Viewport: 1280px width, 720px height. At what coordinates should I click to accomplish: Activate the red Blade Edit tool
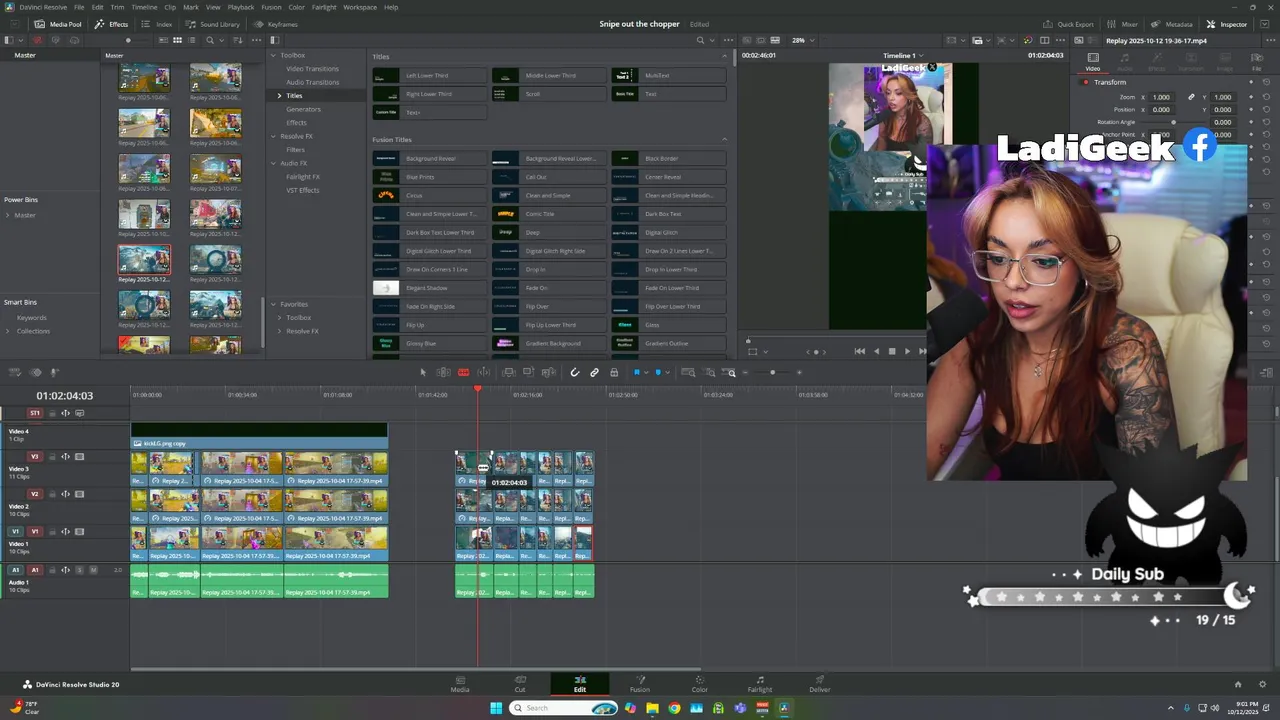pyautogui.click(x=463, y=373)
